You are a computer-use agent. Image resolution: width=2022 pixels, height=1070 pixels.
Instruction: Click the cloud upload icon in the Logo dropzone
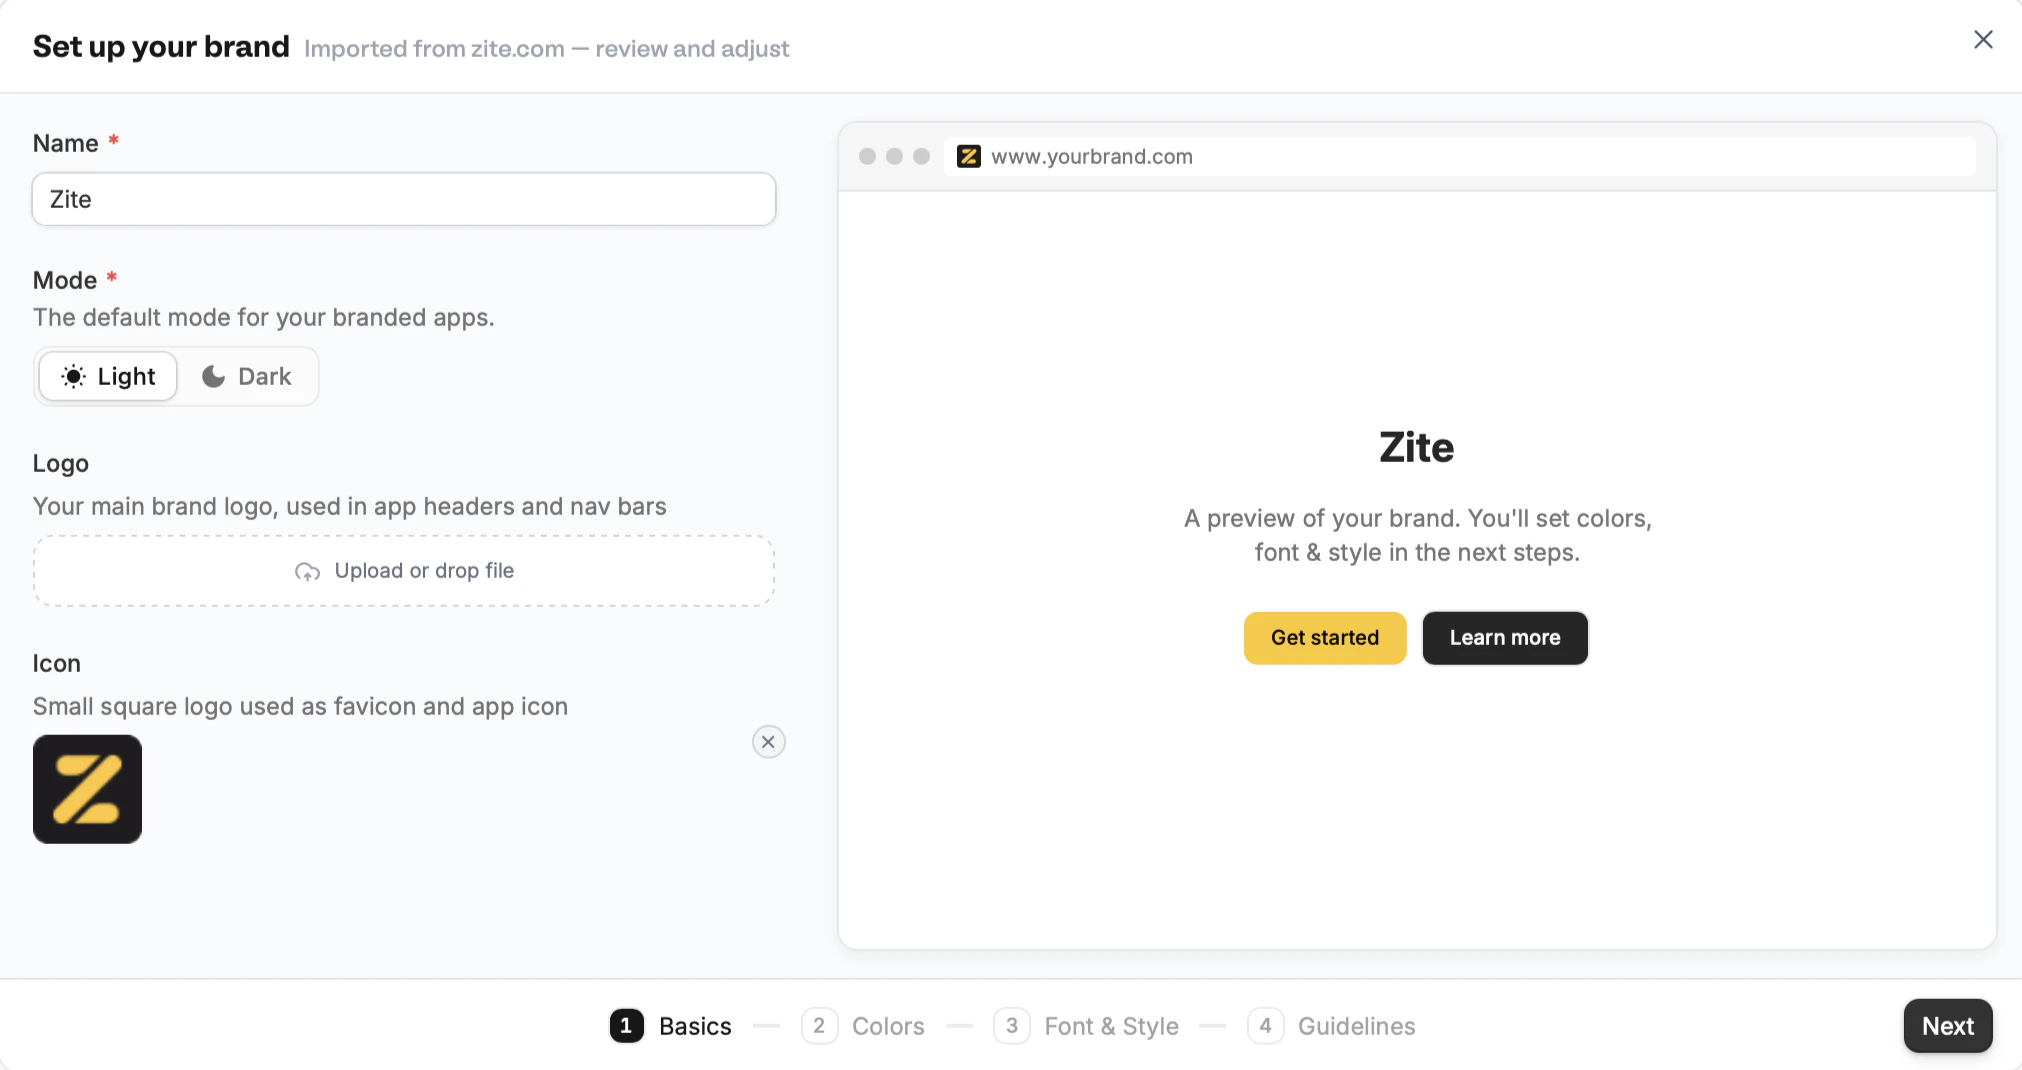[x=307, y=572]
